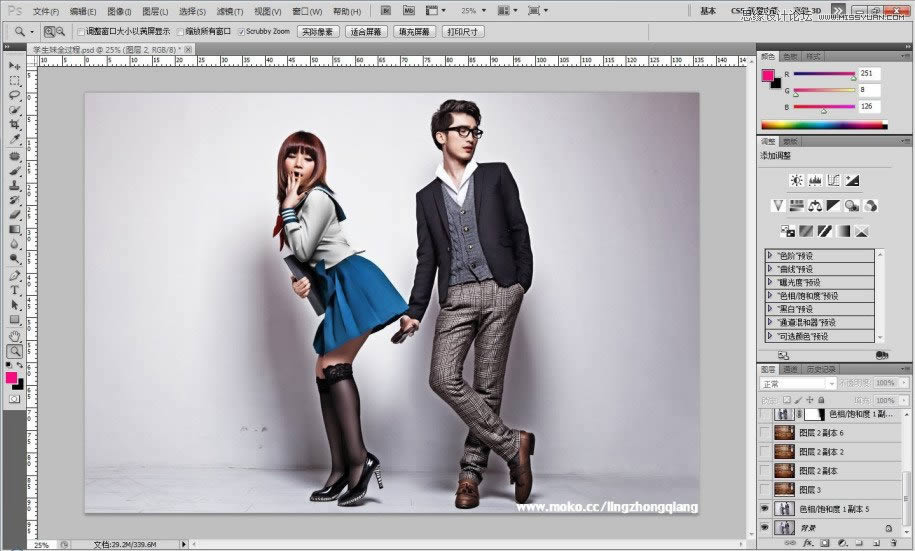Open the 滤镜(T) menu
The height and width of the screenshot is (551, 915).
pyautogui.click(x=229, y=11)
